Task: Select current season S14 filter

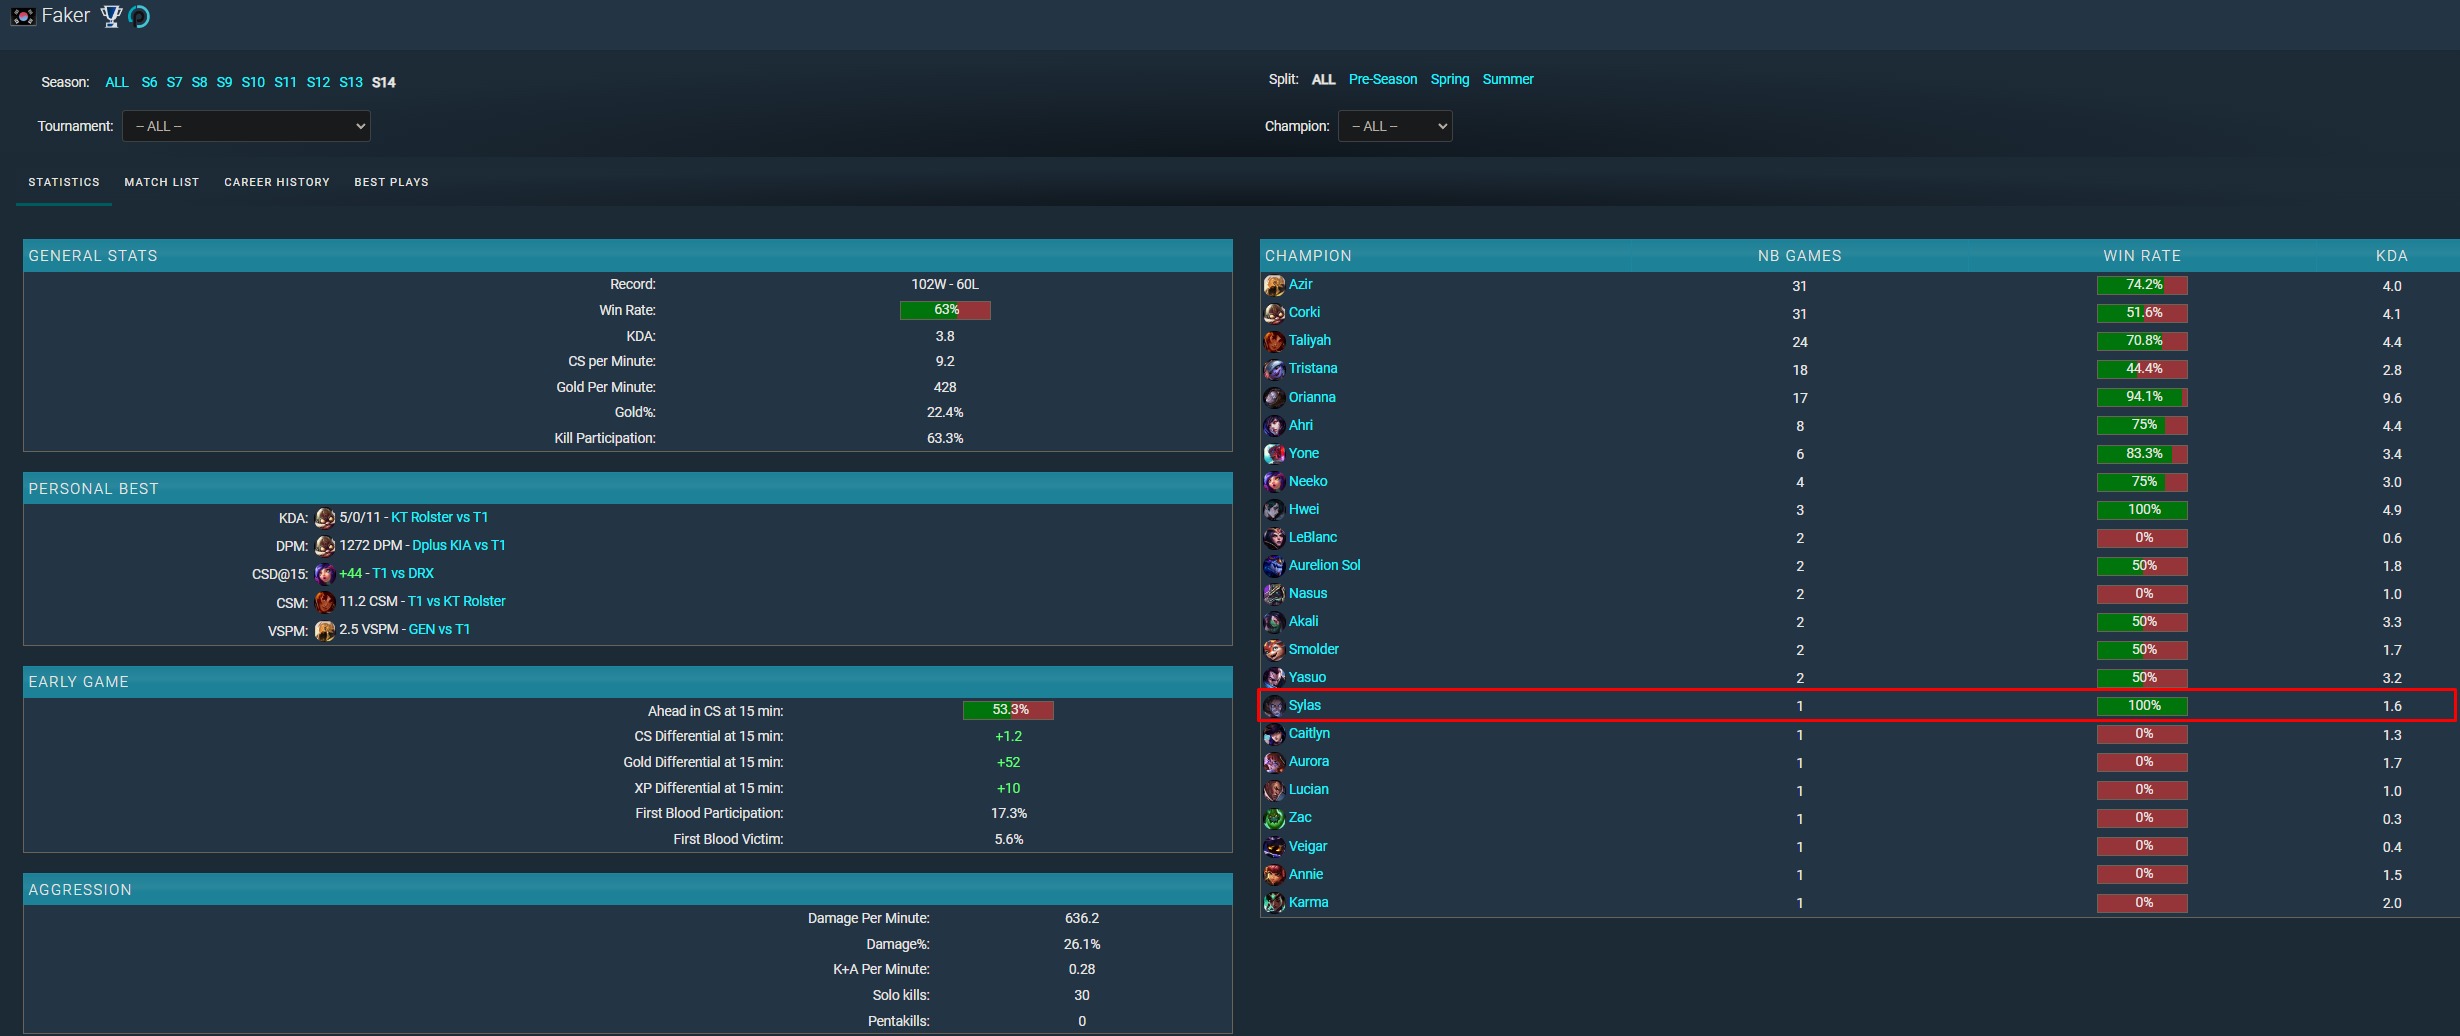Action: [384, 82]
